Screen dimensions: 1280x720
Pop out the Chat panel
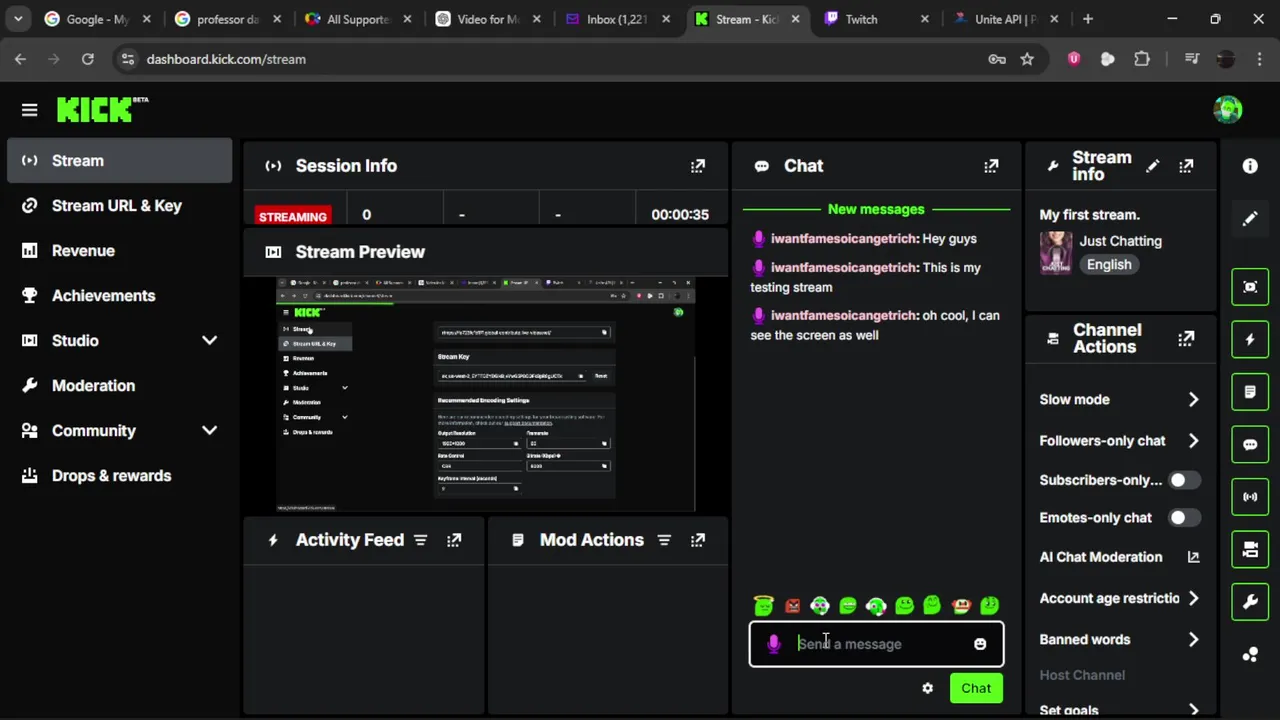click(x=991, y=166)
